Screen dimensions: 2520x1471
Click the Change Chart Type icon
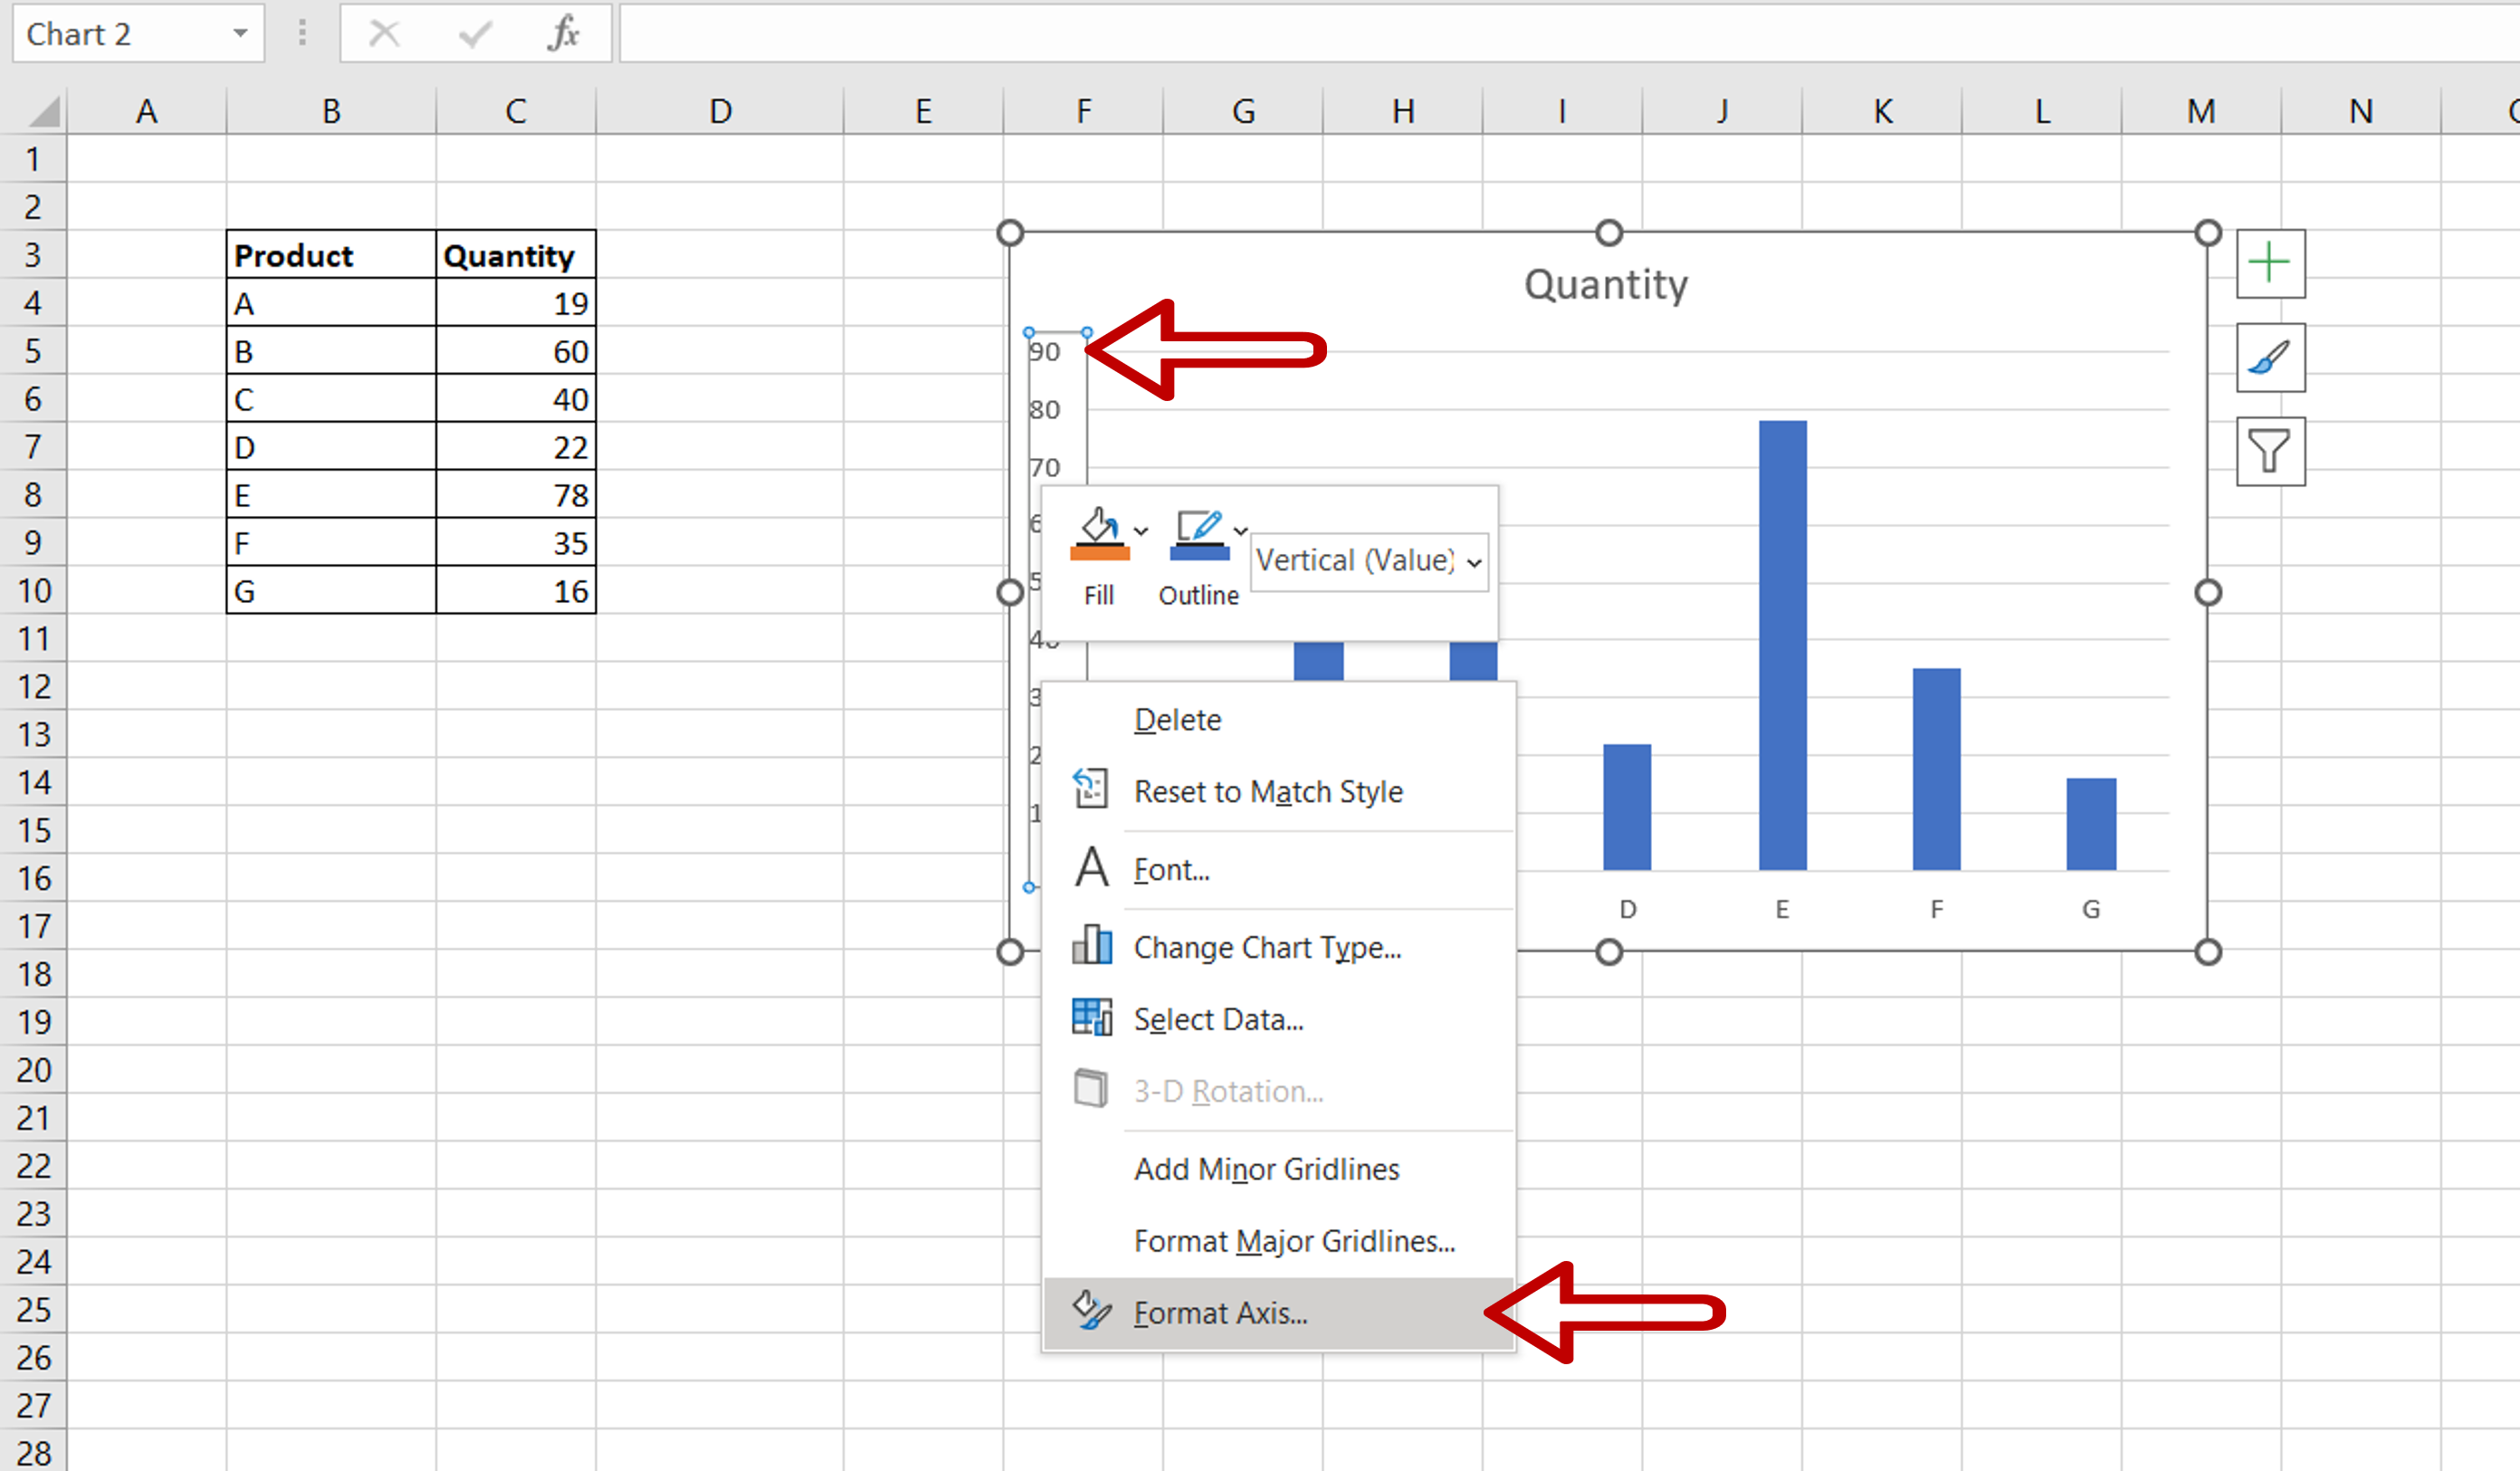pyautogui.click(x=1089, y=946)
